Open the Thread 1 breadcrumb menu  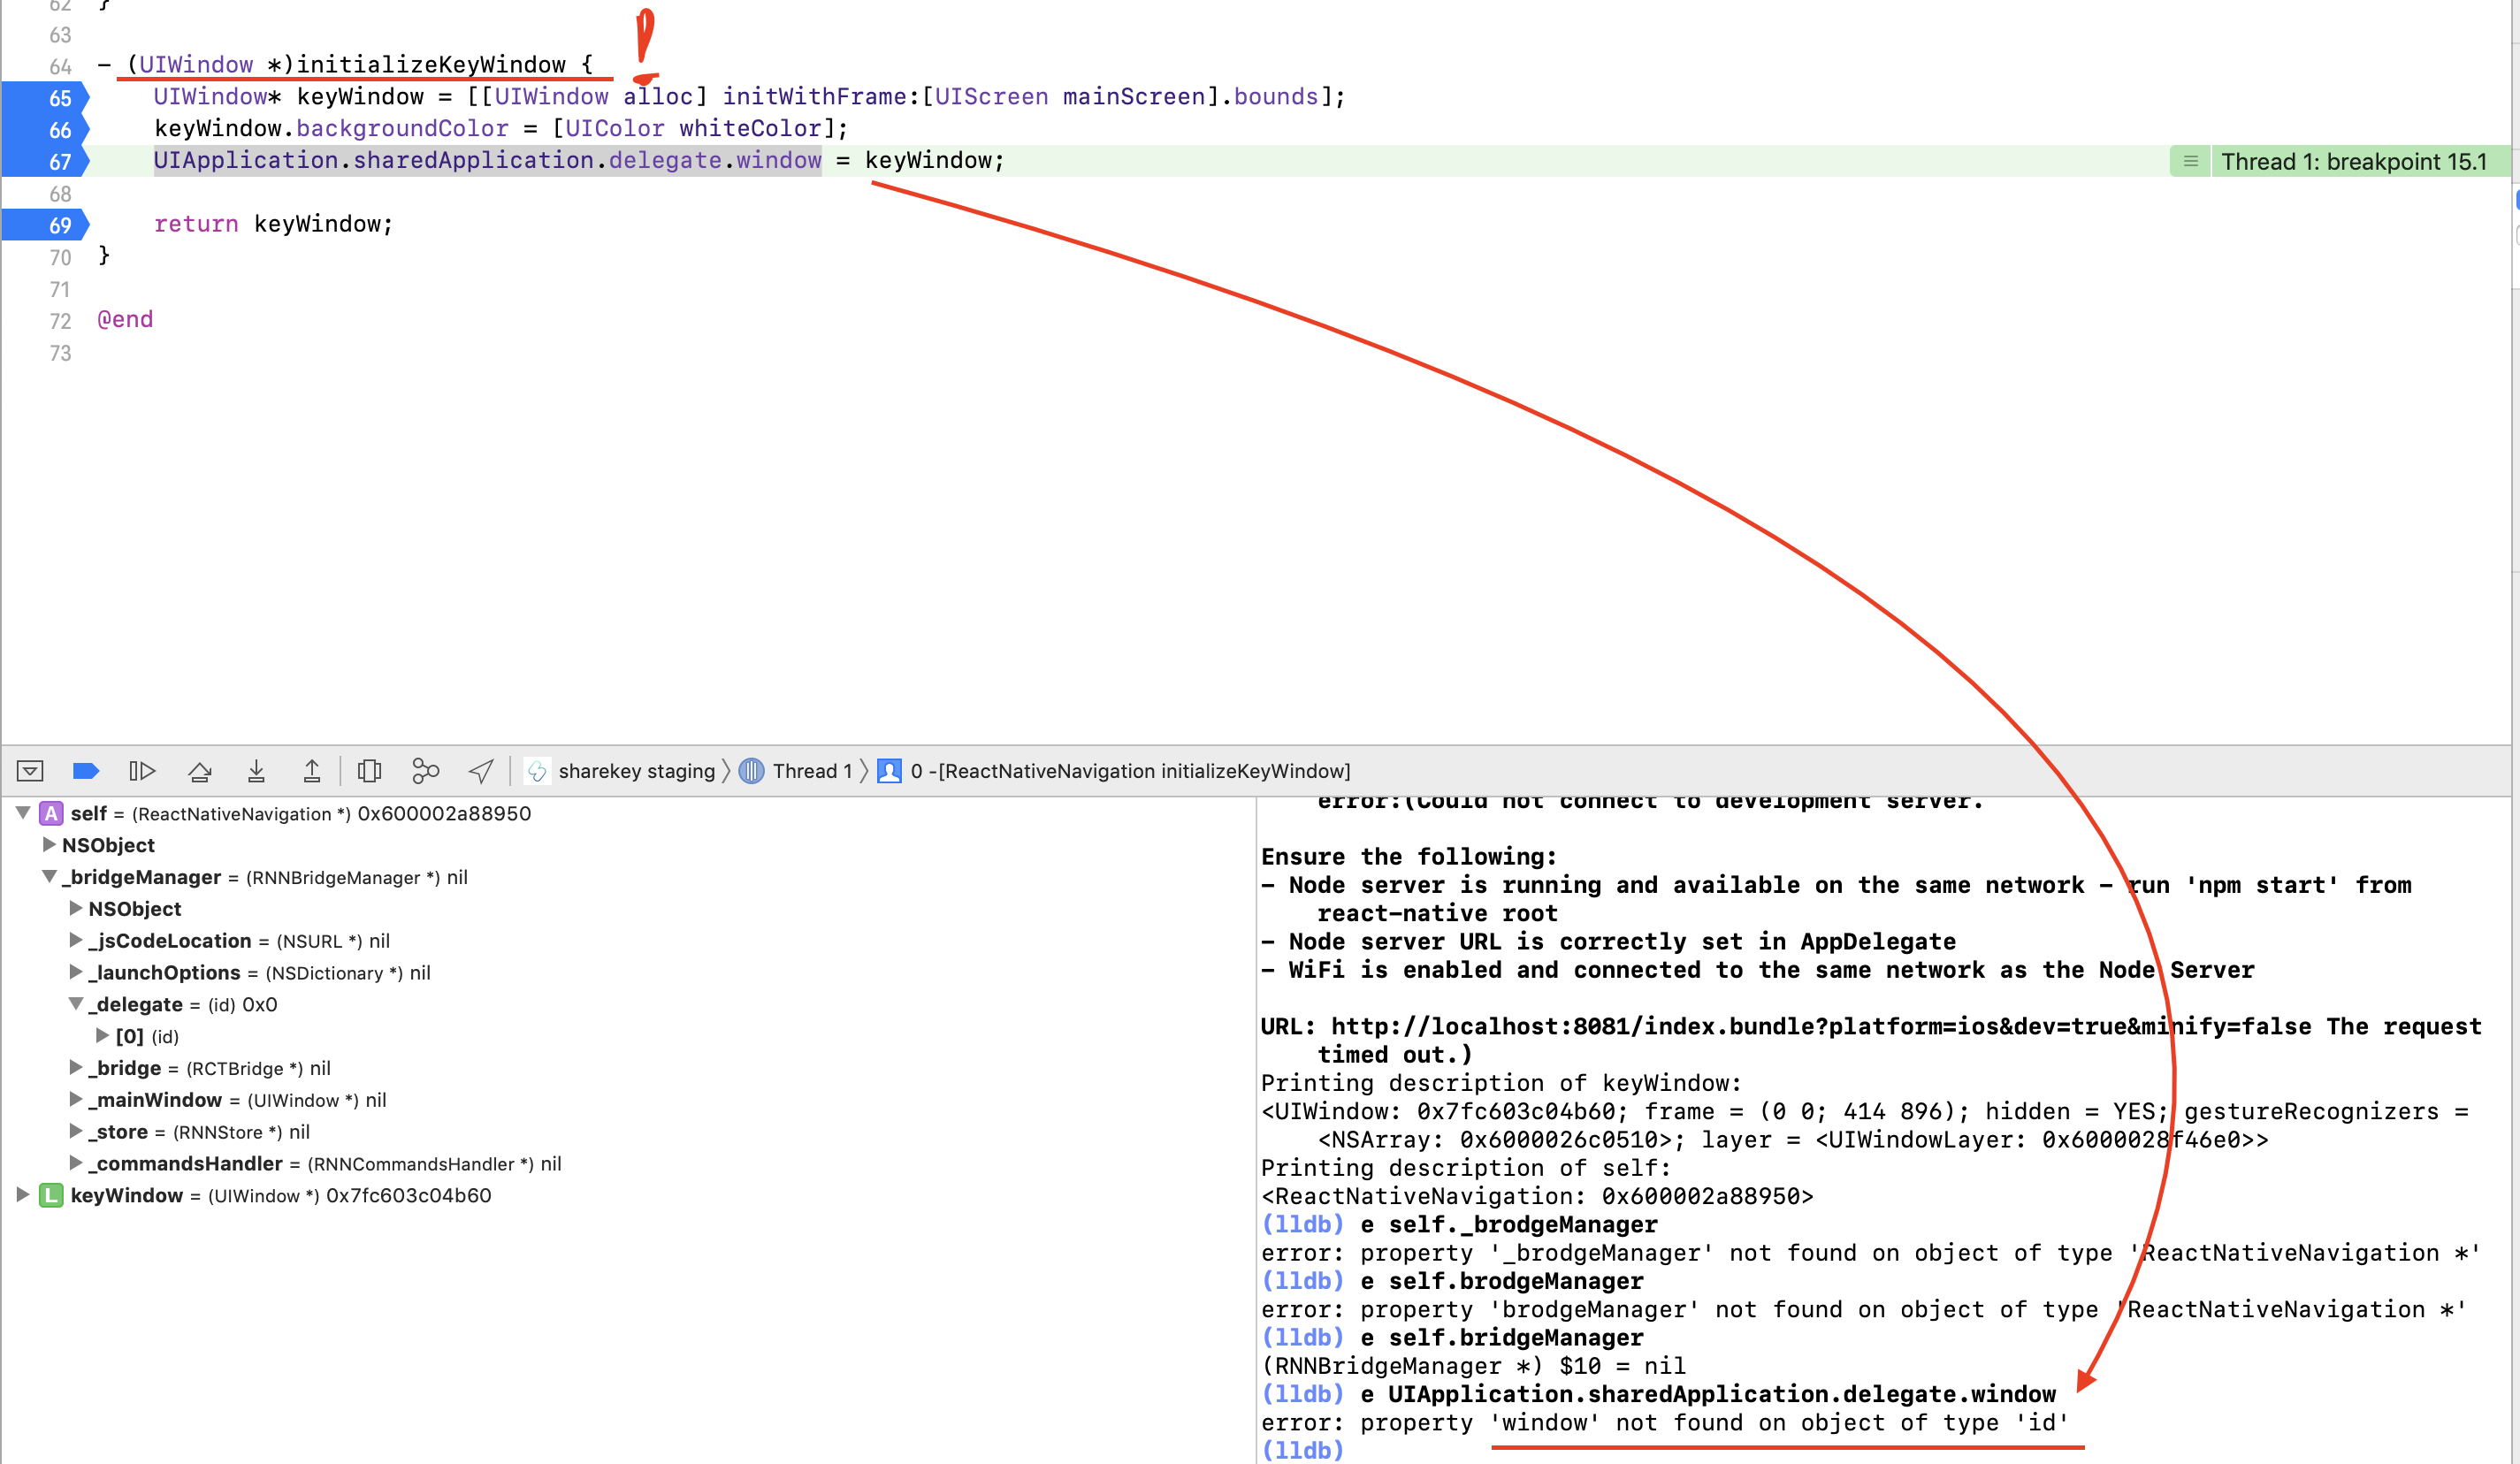(x=810, y=771)
